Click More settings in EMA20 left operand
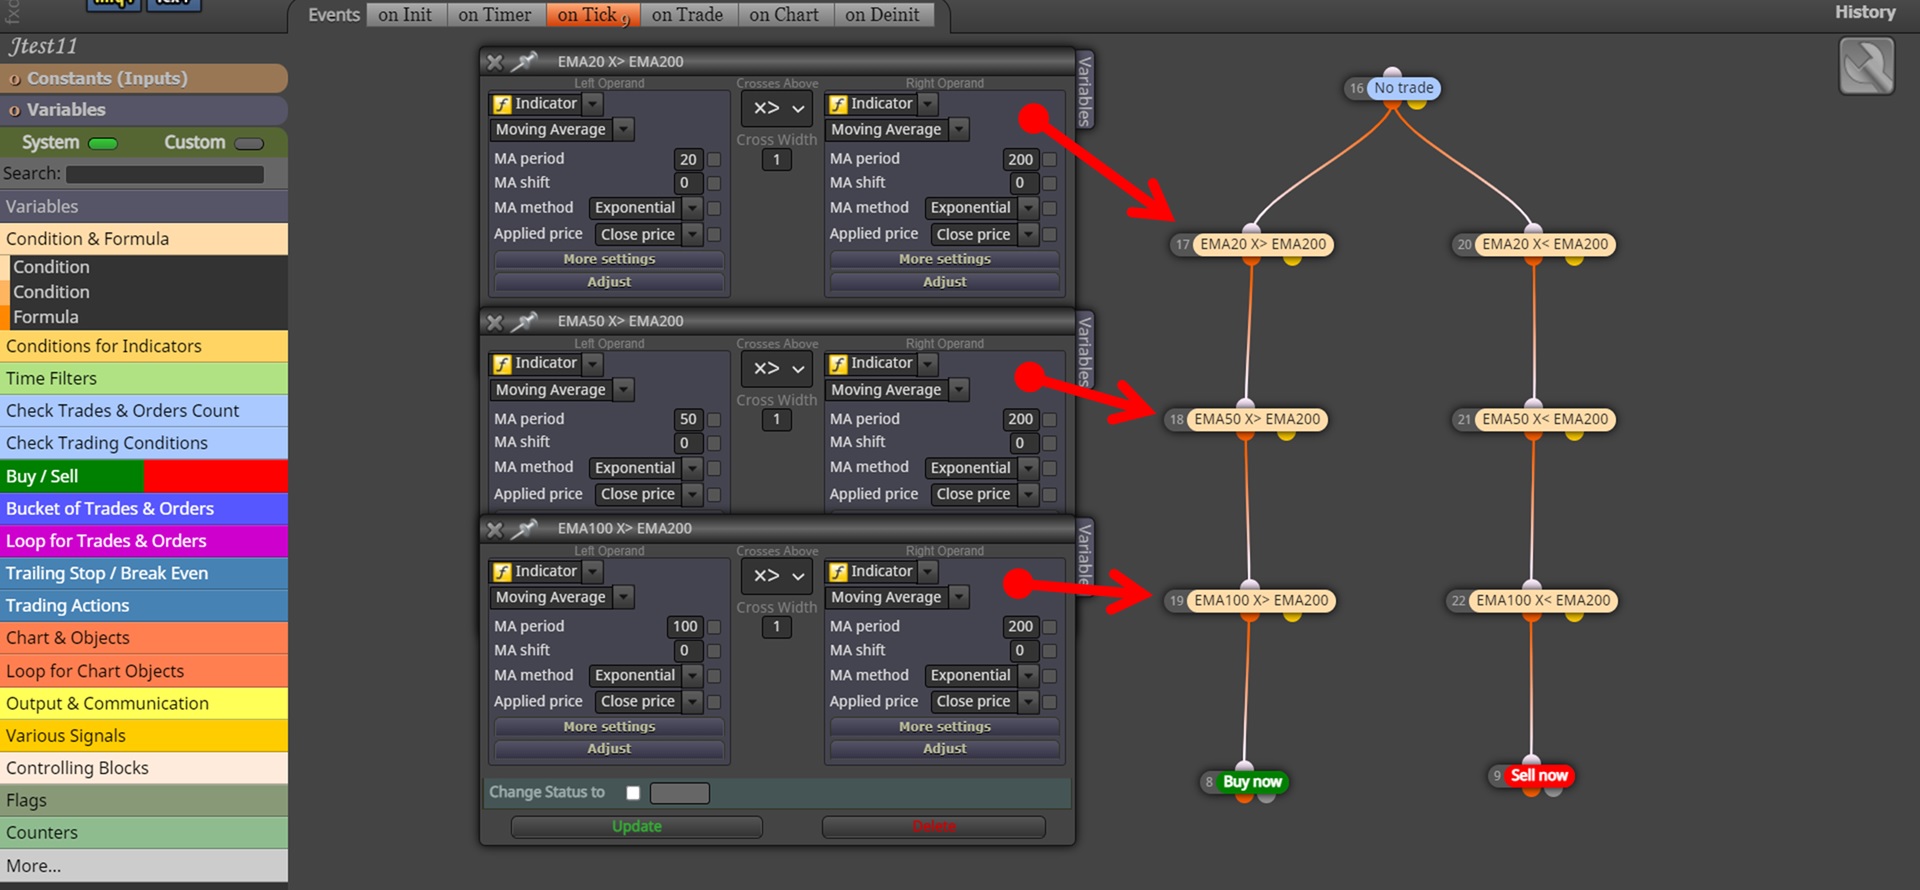This screenshot has width=1920, height=890. pos(609,259)
